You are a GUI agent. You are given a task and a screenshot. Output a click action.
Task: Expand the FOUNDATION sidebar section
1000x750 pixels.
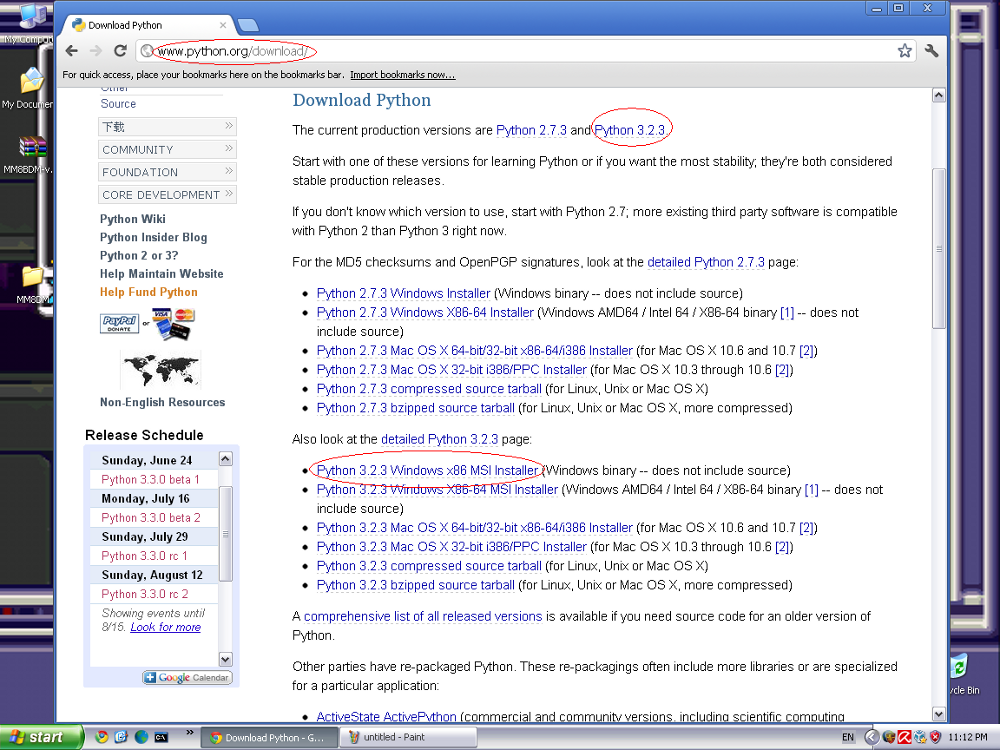pyautogui.click(x=167, y=172)
